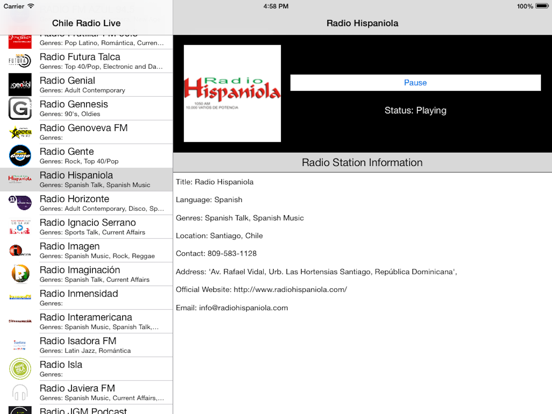Open Radio Isadora FM station
The height and width of the screenshot is (414, 552).
click(86, 345)
